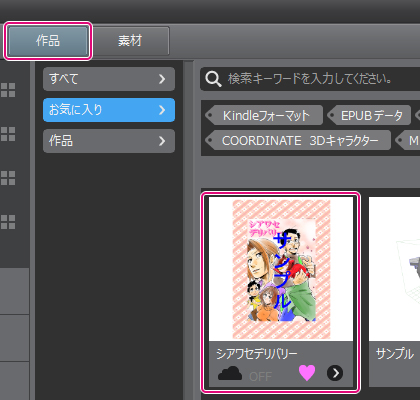Toggle favorite heart on シアワセデリバリー

coord(307,373)
